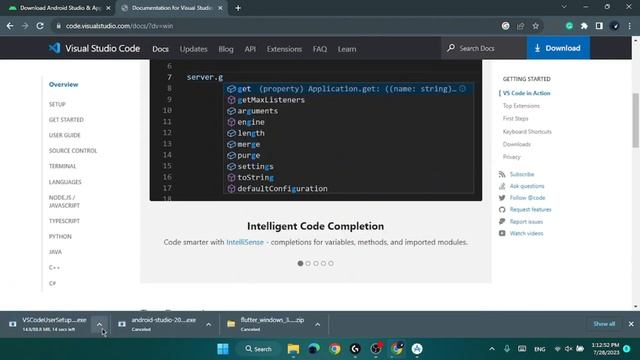The width and height of the screenshot is (640, 360).
Task: Open the Ask questions link
Action: tap(527, 186)
